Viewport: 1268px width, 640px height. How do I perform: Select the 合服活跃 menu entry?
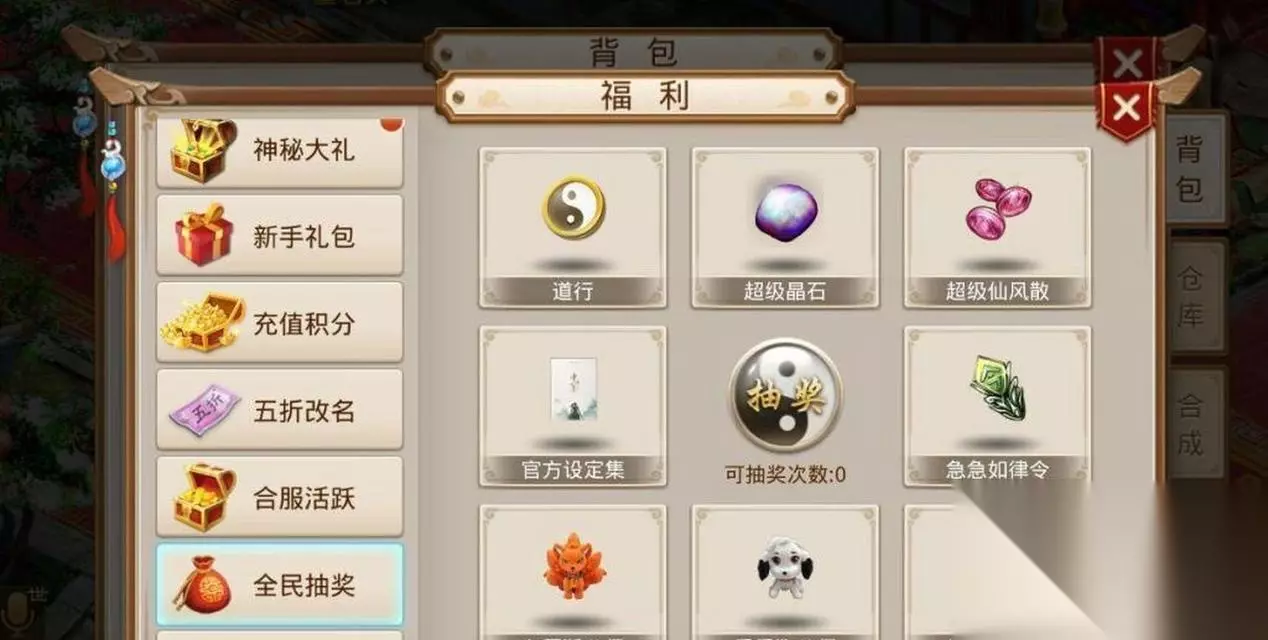pos(280,497)
